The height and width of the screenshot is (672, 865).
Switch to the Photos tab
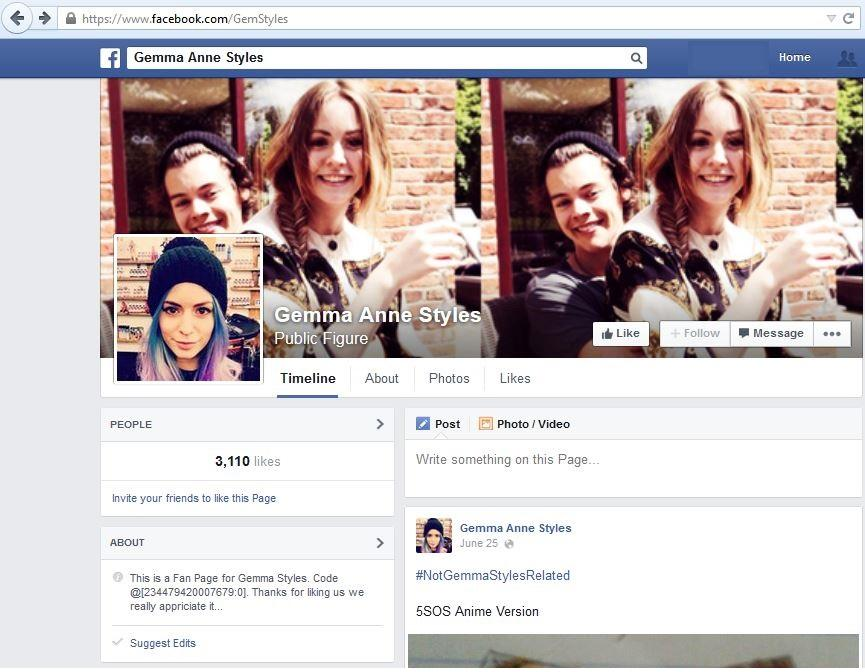(x=449, y=378)
